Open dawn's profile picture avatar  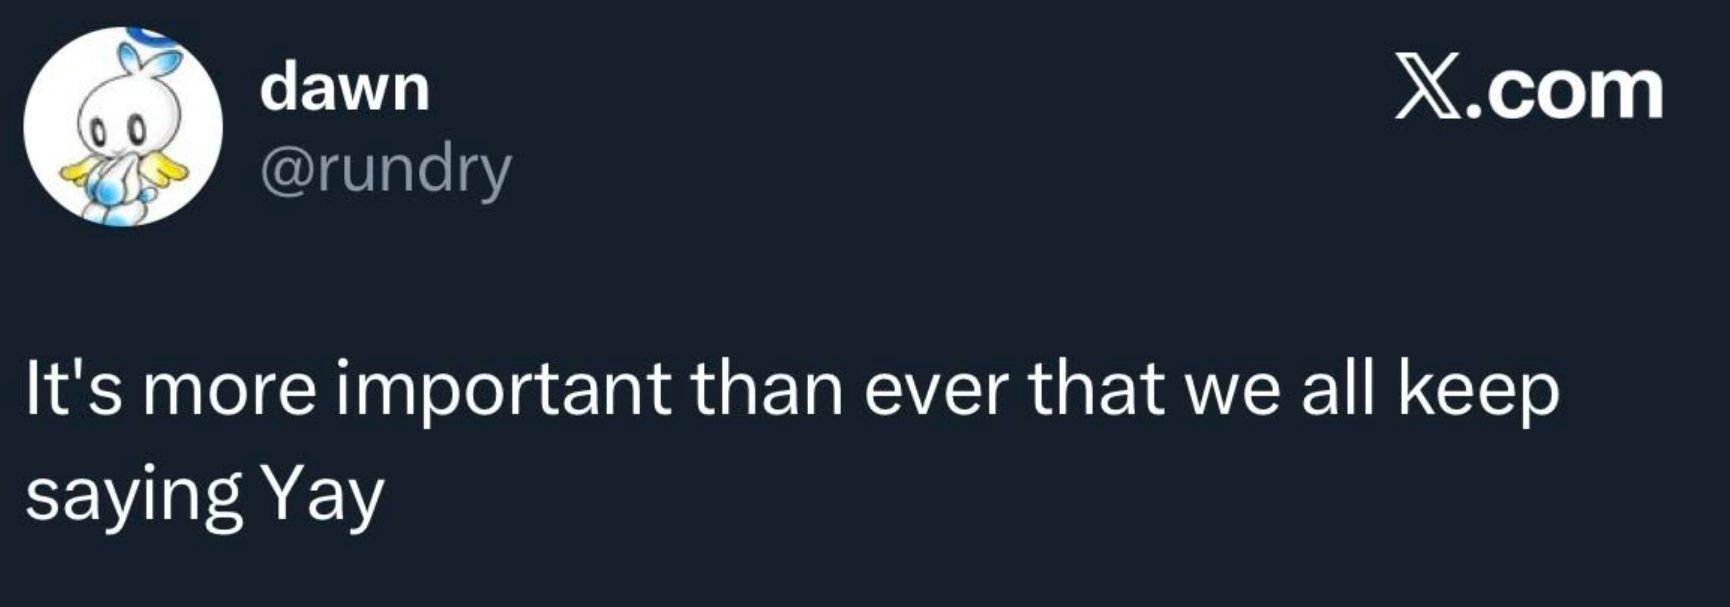pos(122,127)
